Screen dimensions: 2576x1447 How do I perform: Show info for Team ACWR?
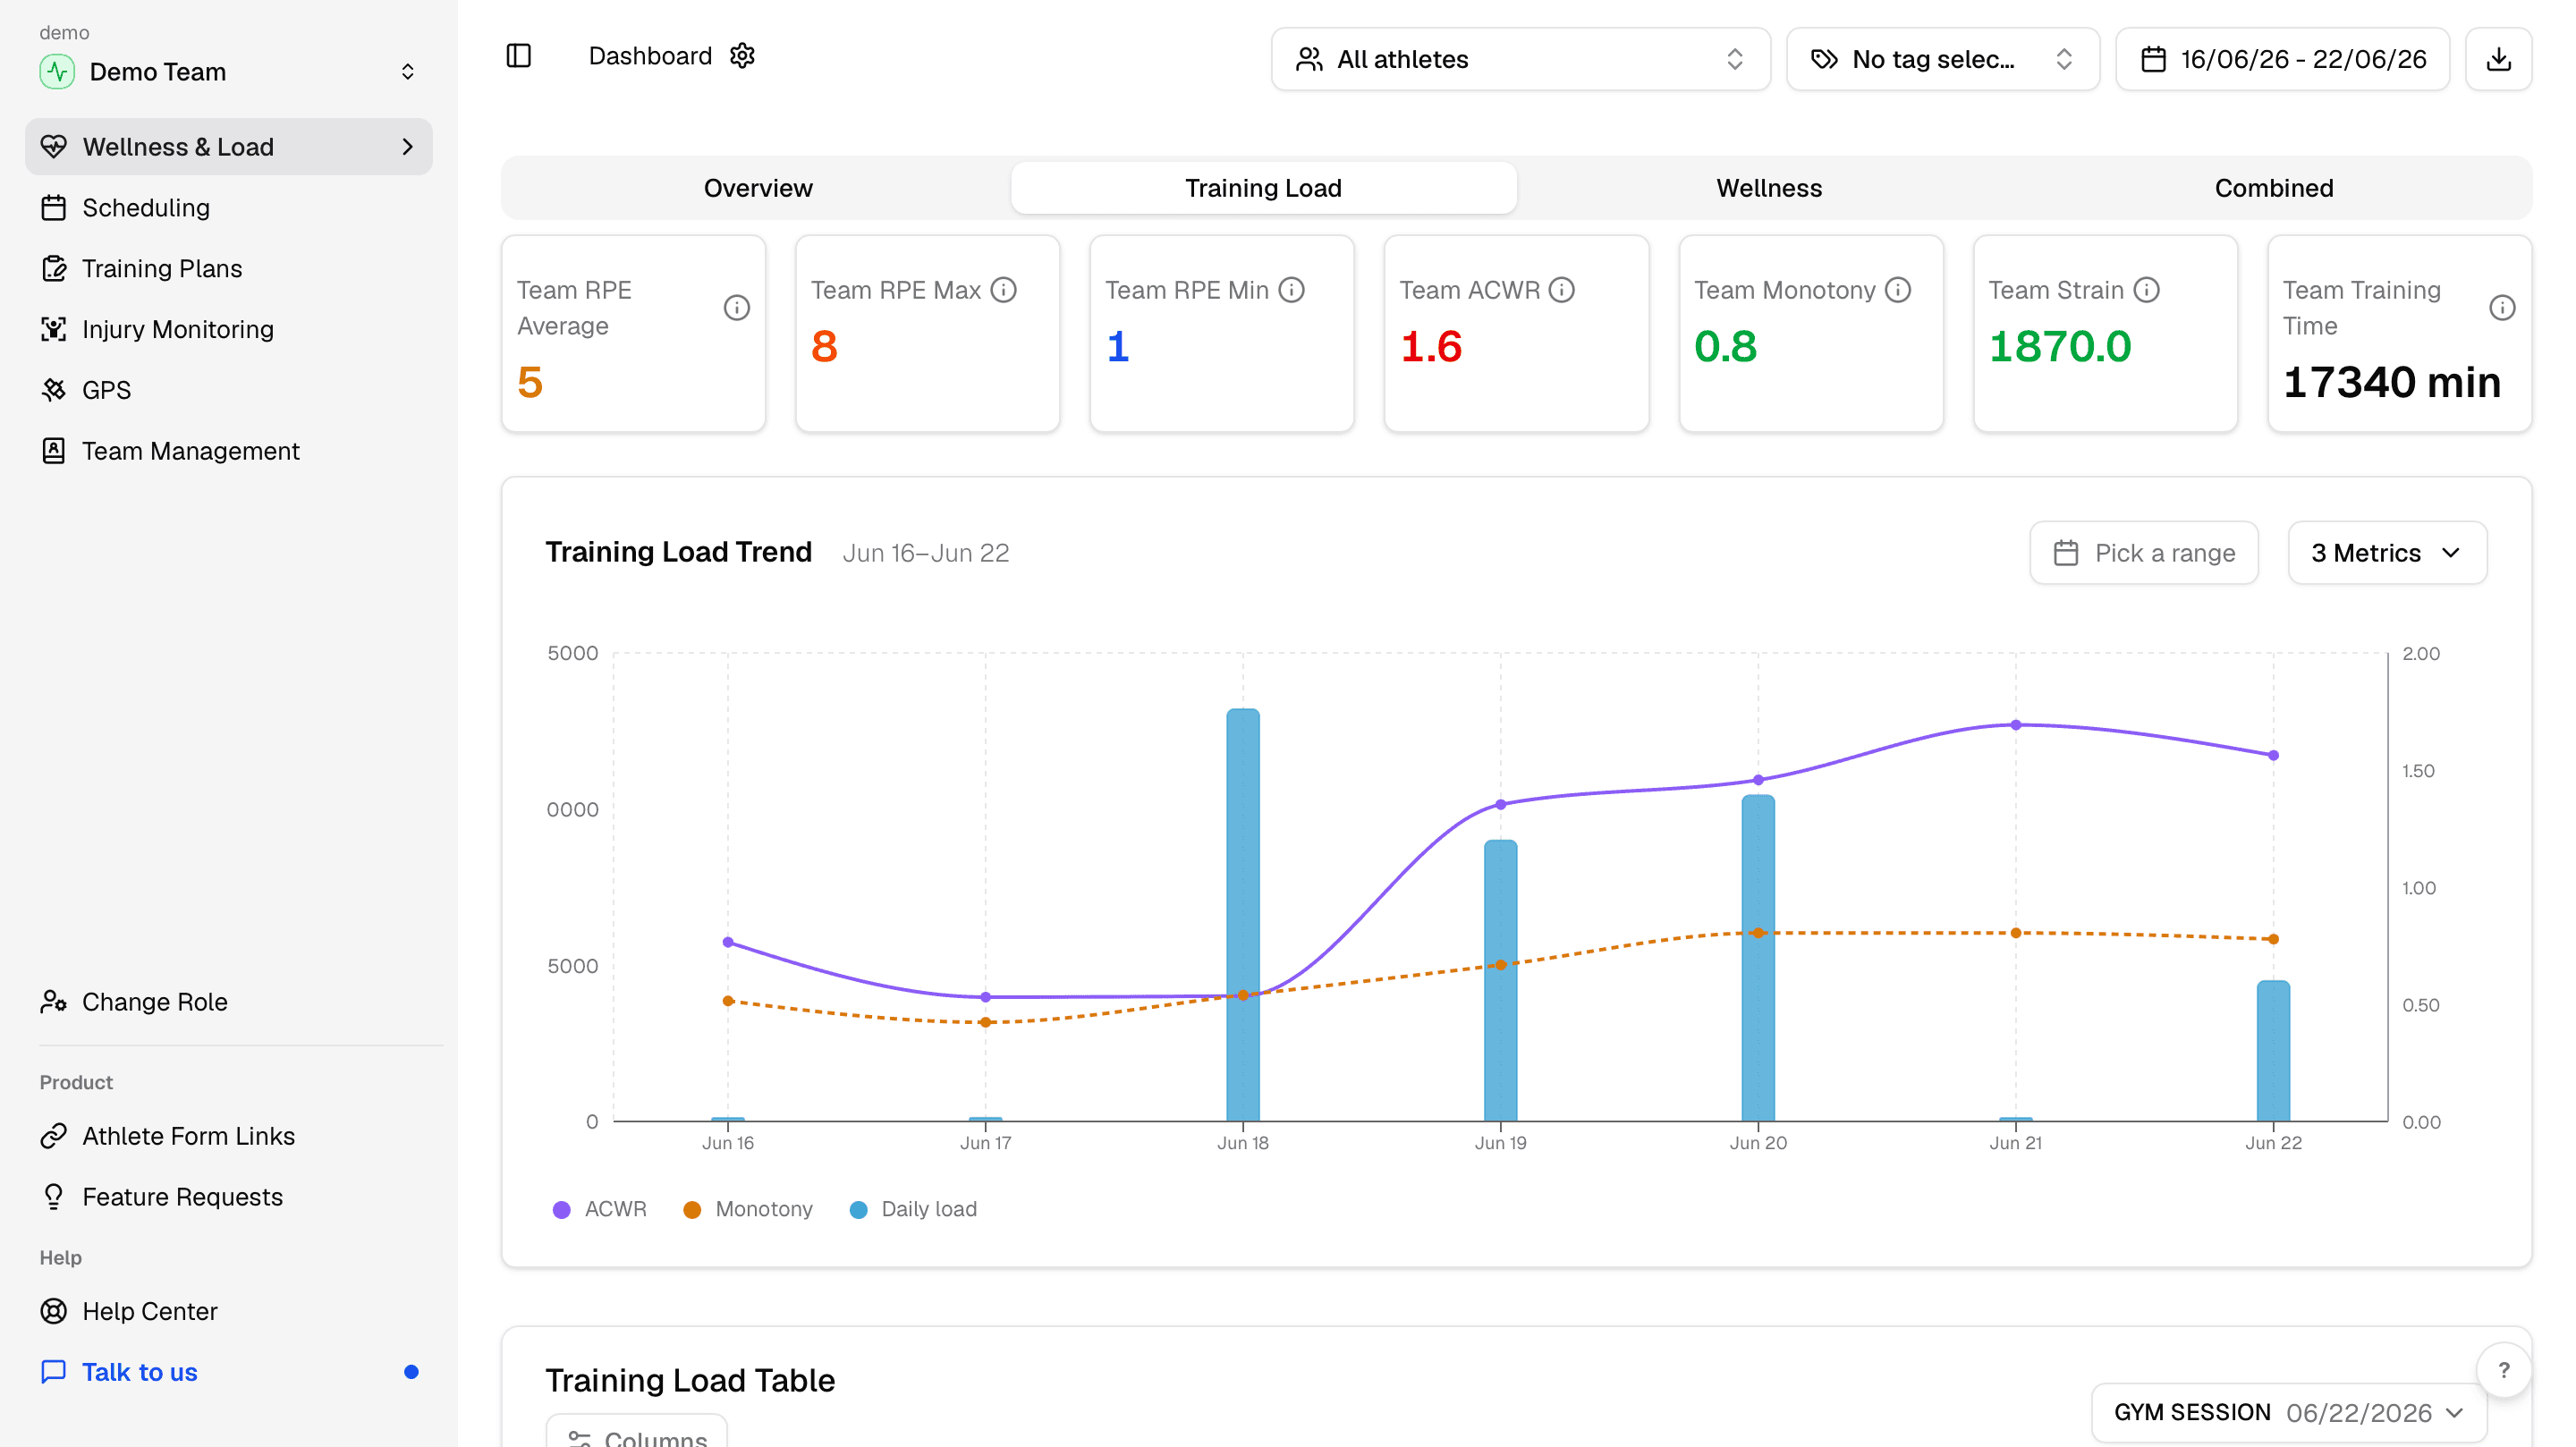(x=1561, y=290)
